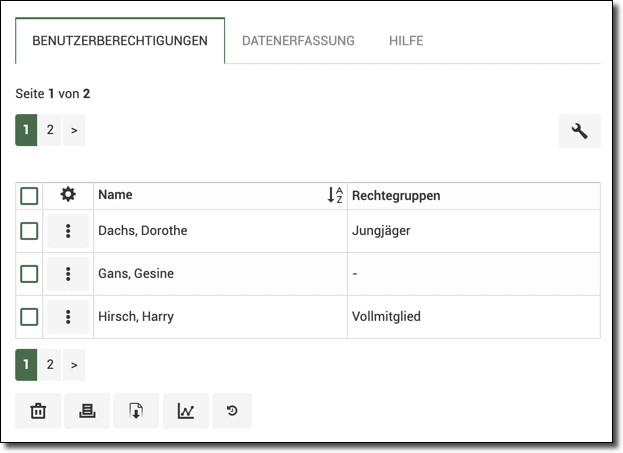The width and height of the screenshot is (623, 453).
Task: Click next page arrow in bottom pagination
Action: pos(74,365)
